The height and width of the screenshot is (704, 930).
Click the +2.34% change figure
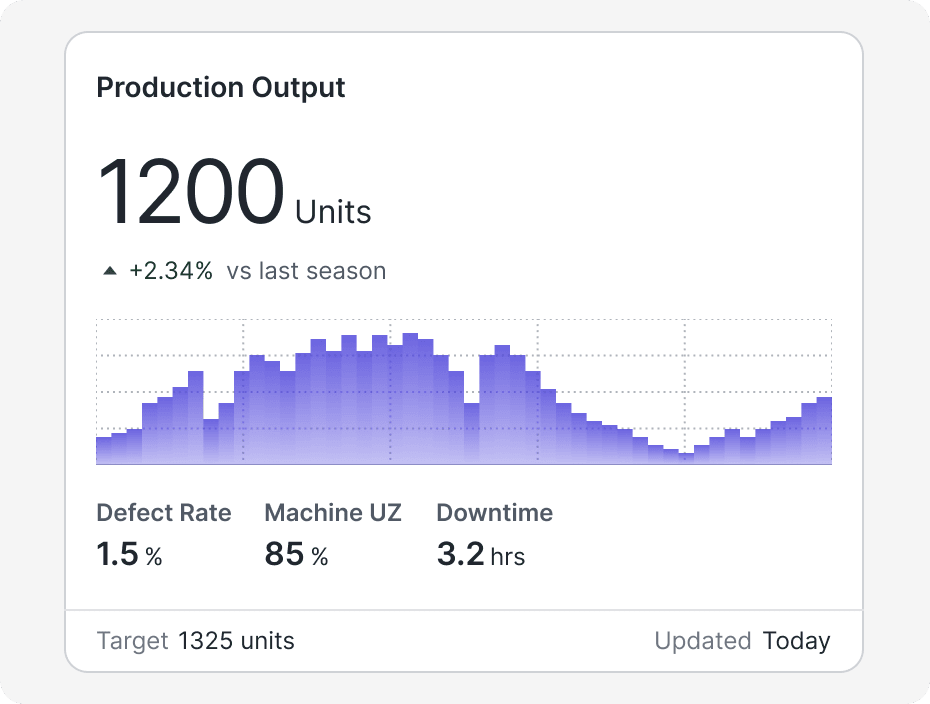[x=171, y=271]
